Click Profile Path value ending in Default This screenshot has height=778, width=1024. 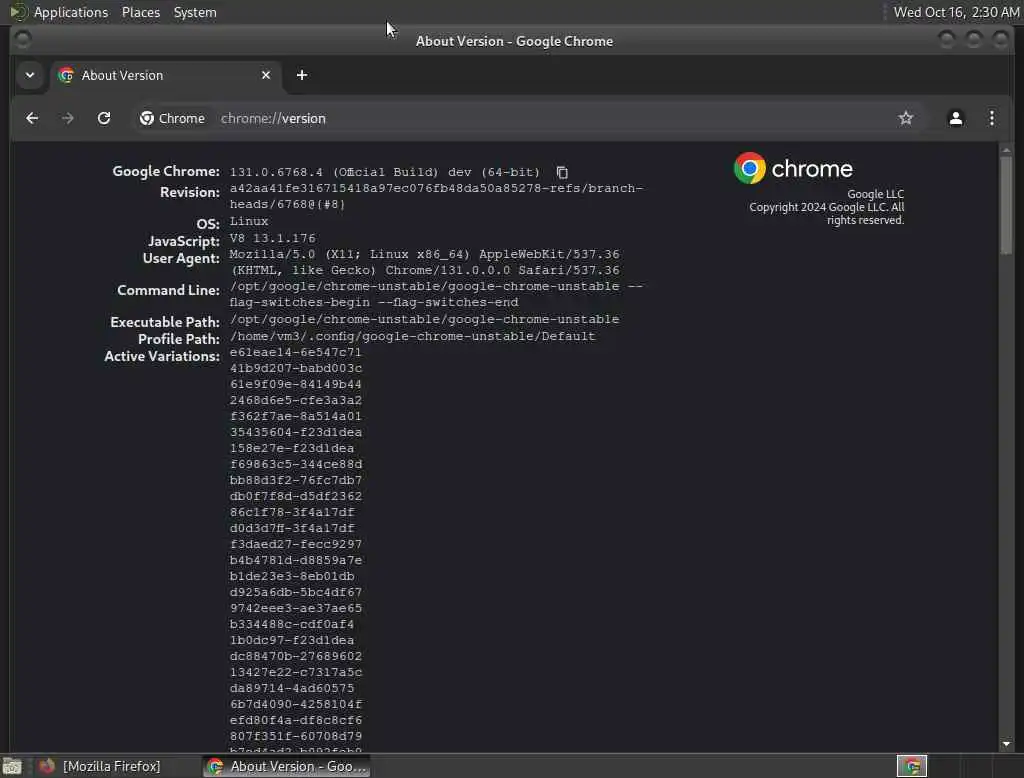coord(412,336)
